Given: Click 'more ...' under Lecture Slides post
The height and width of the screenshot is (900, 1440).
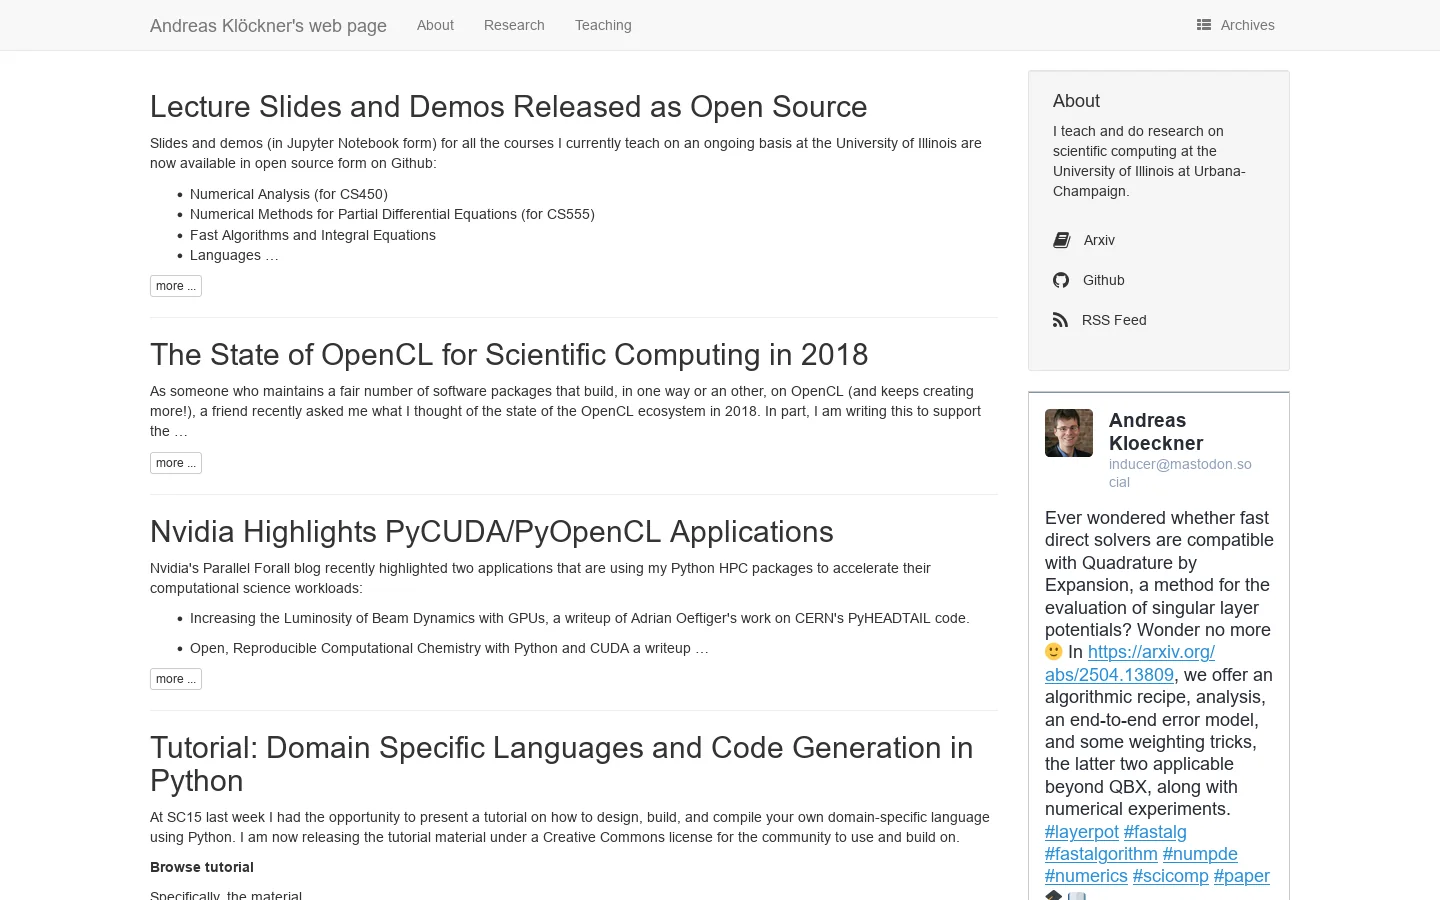Looking at the screenshot, I should click(x=176, y=286).
